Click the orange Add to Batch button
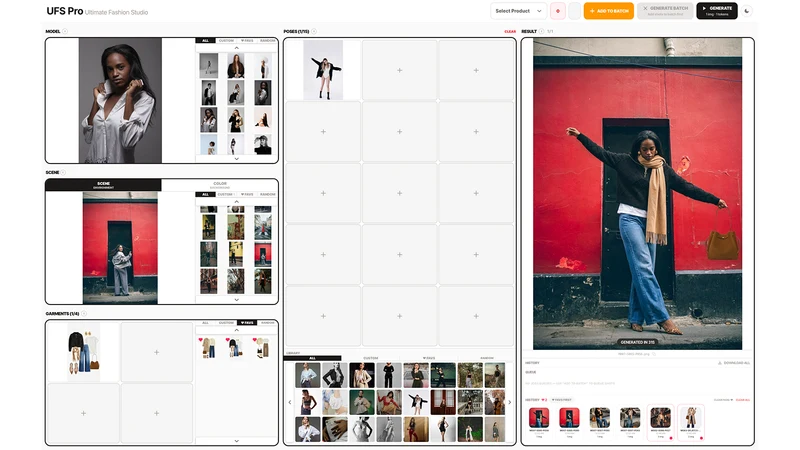Image resolution: width=800 pixels, height=450 pixels. click(609, 11)
